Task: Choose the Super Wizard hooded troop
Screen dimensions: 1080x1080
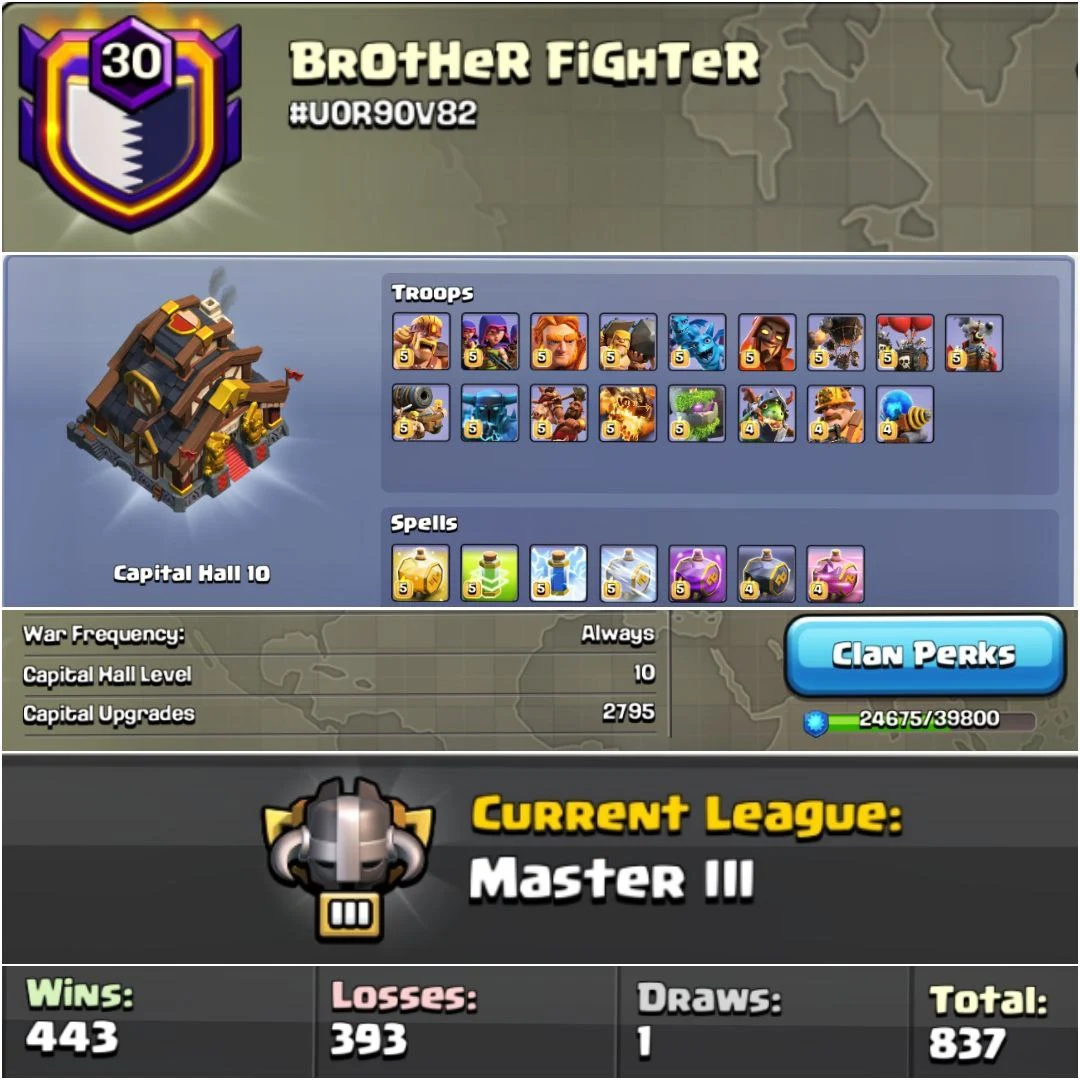Action: (x=767, y=342)
